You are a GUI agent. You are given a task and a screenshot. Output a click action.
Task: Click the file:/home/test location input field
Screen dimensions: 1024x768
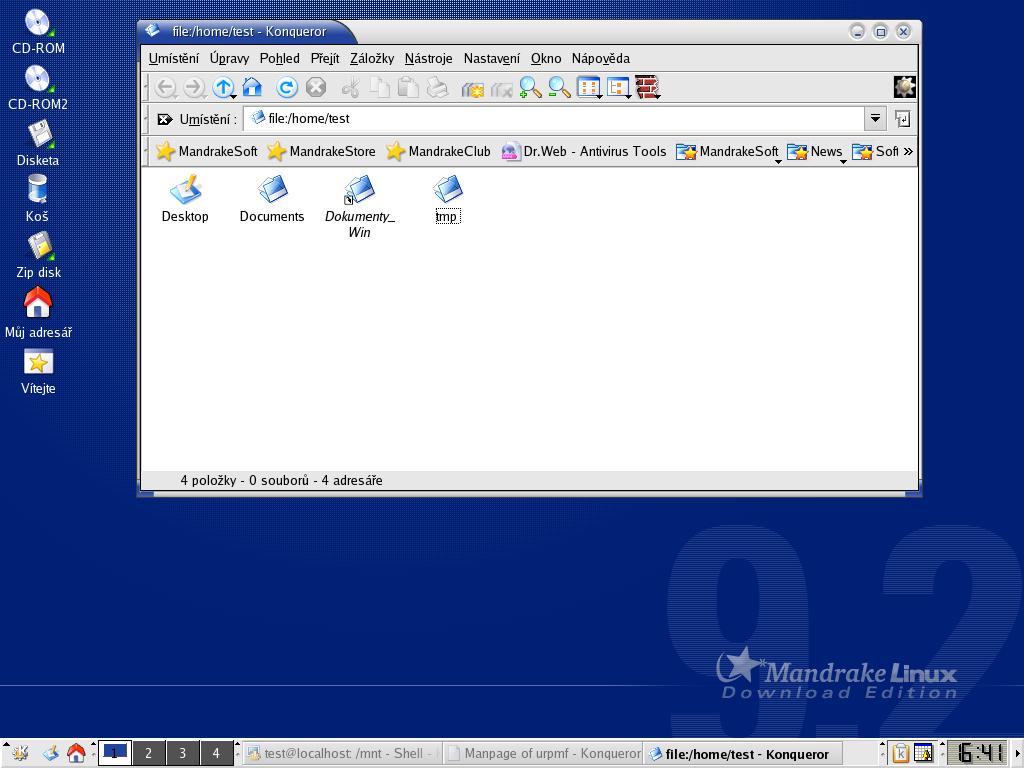[554, 119]
